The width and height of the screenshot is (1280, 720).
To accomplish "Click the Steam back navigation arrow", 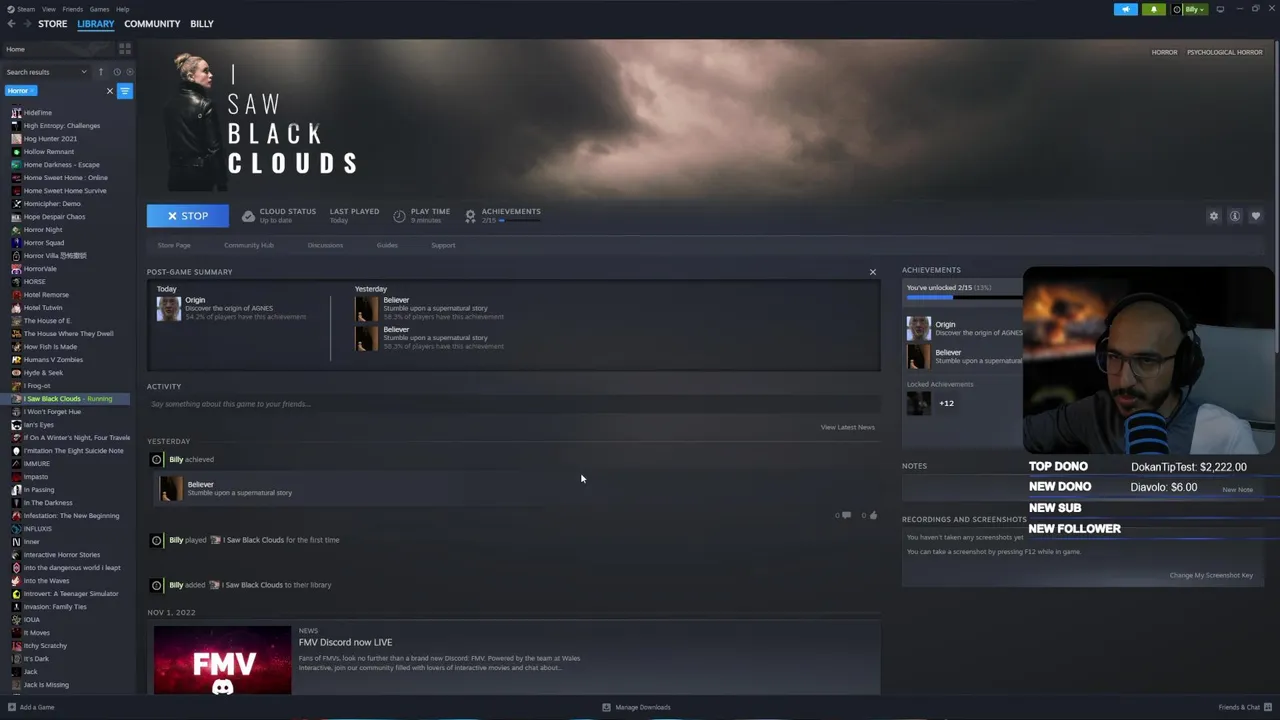I will (x=11, y=23).
